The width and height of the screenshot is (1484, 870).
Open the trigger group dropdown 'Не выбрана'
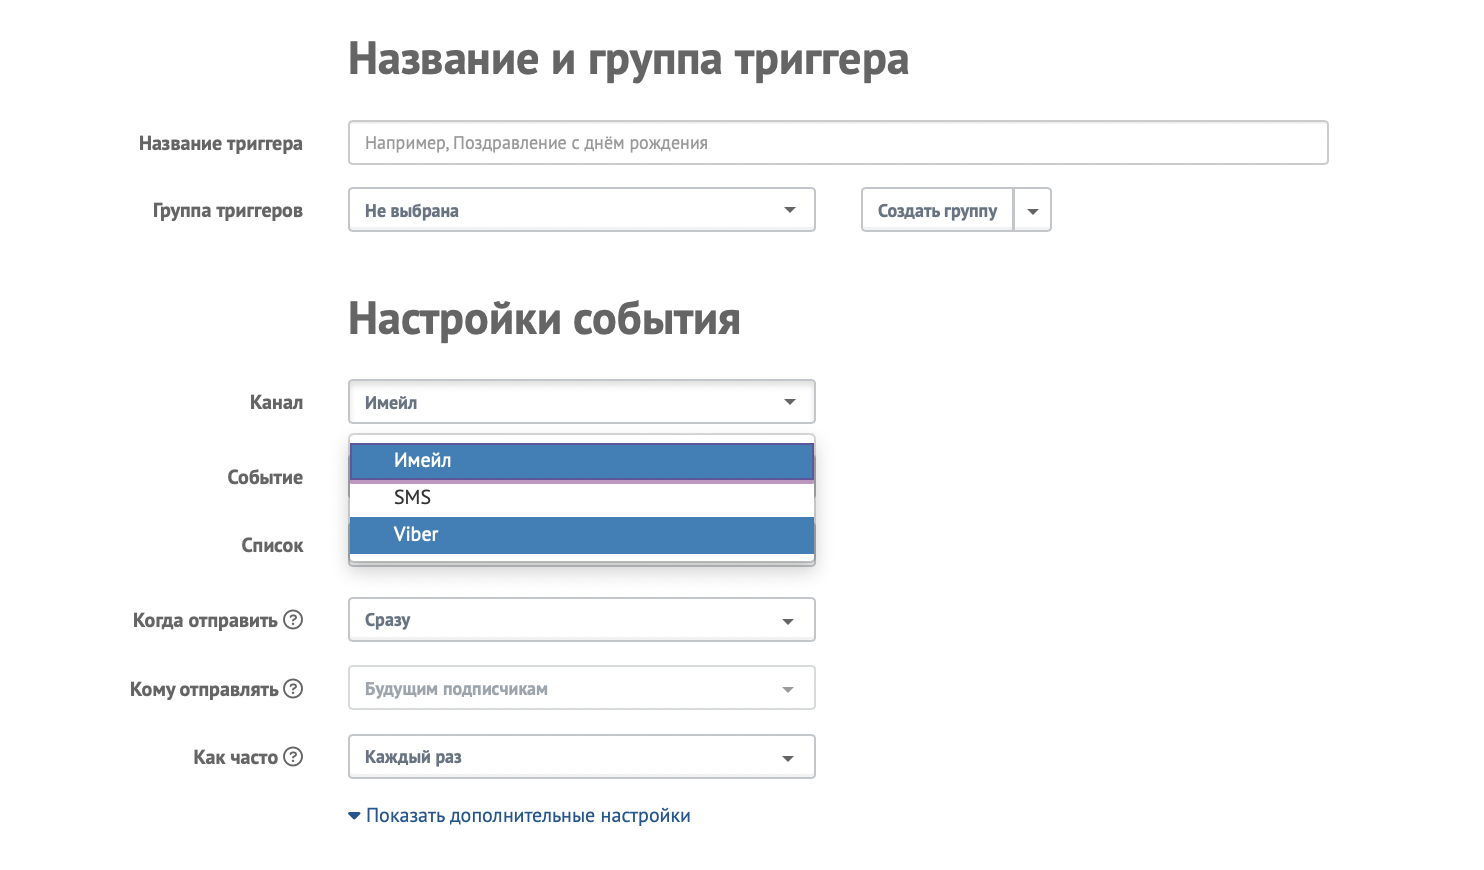tap(582, 210)
